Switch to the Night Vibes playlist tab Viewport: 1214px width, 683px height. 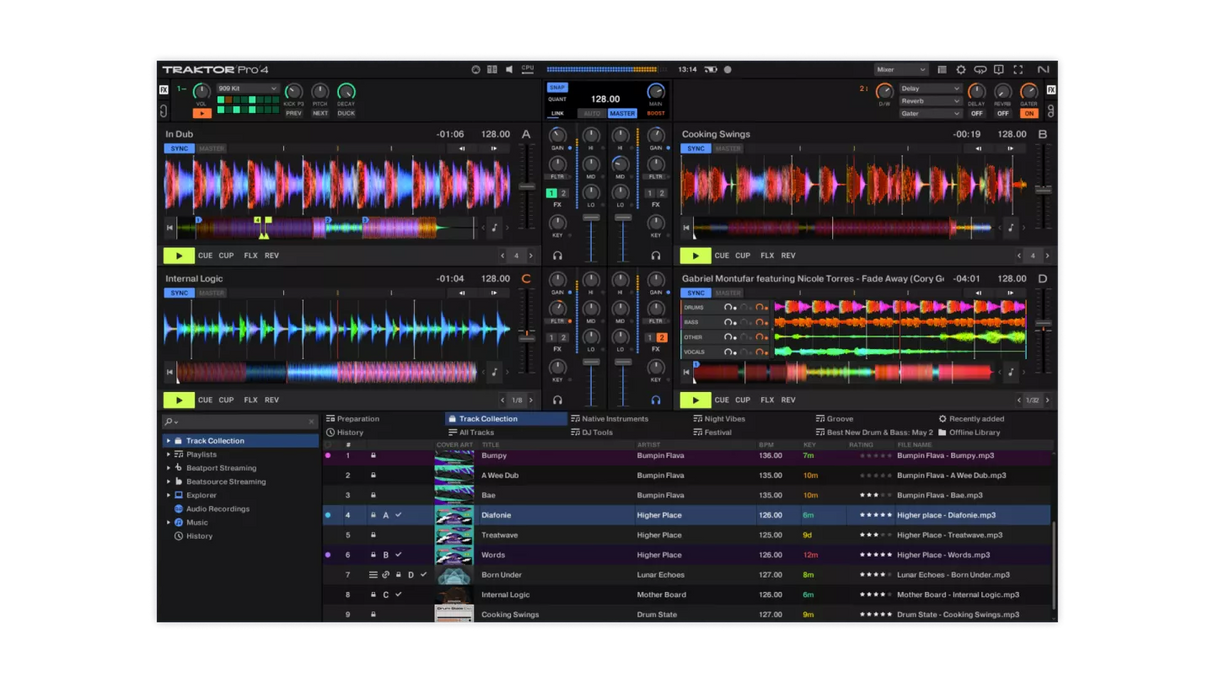pos(723,419)
